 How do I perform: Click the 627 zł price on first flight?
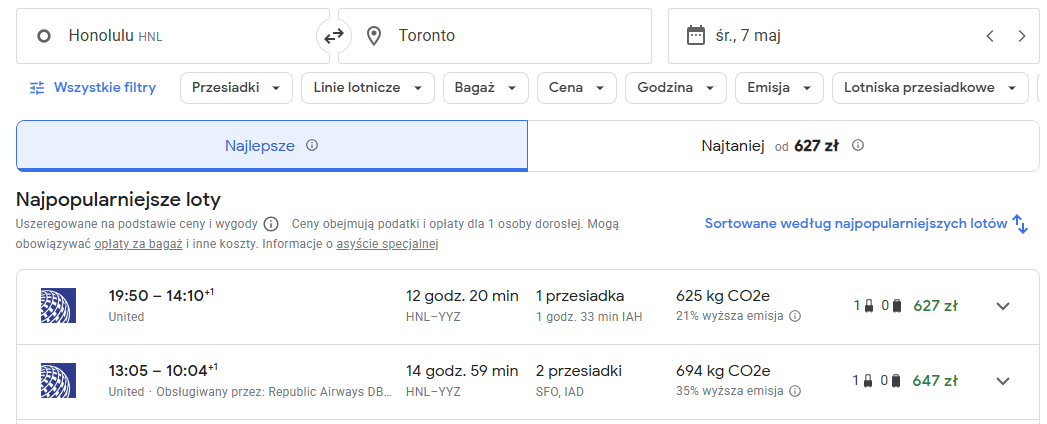(935, 306)
